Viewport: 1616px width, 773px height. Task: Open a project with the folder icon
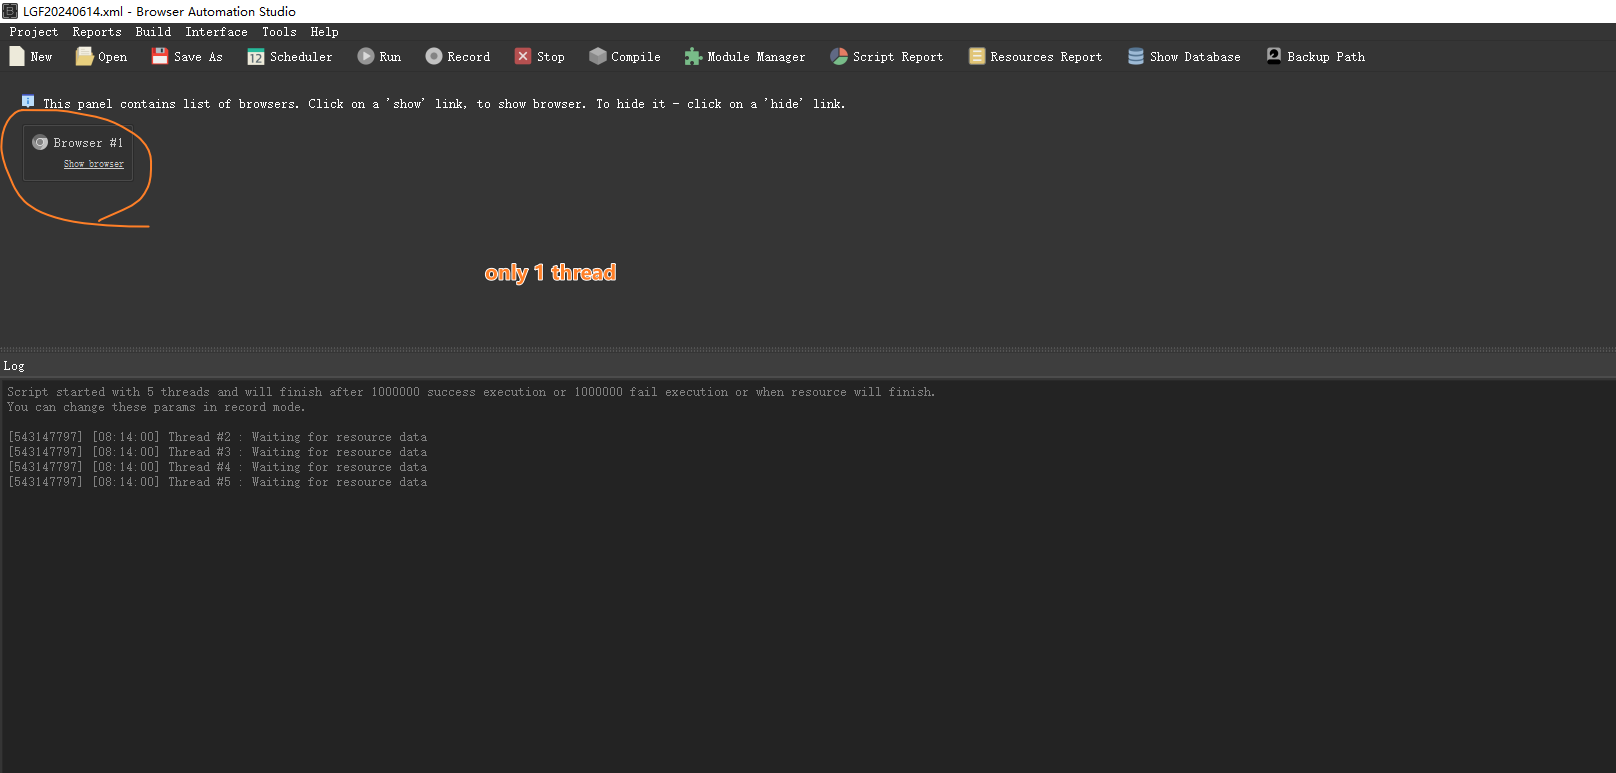tap(84, 57)
